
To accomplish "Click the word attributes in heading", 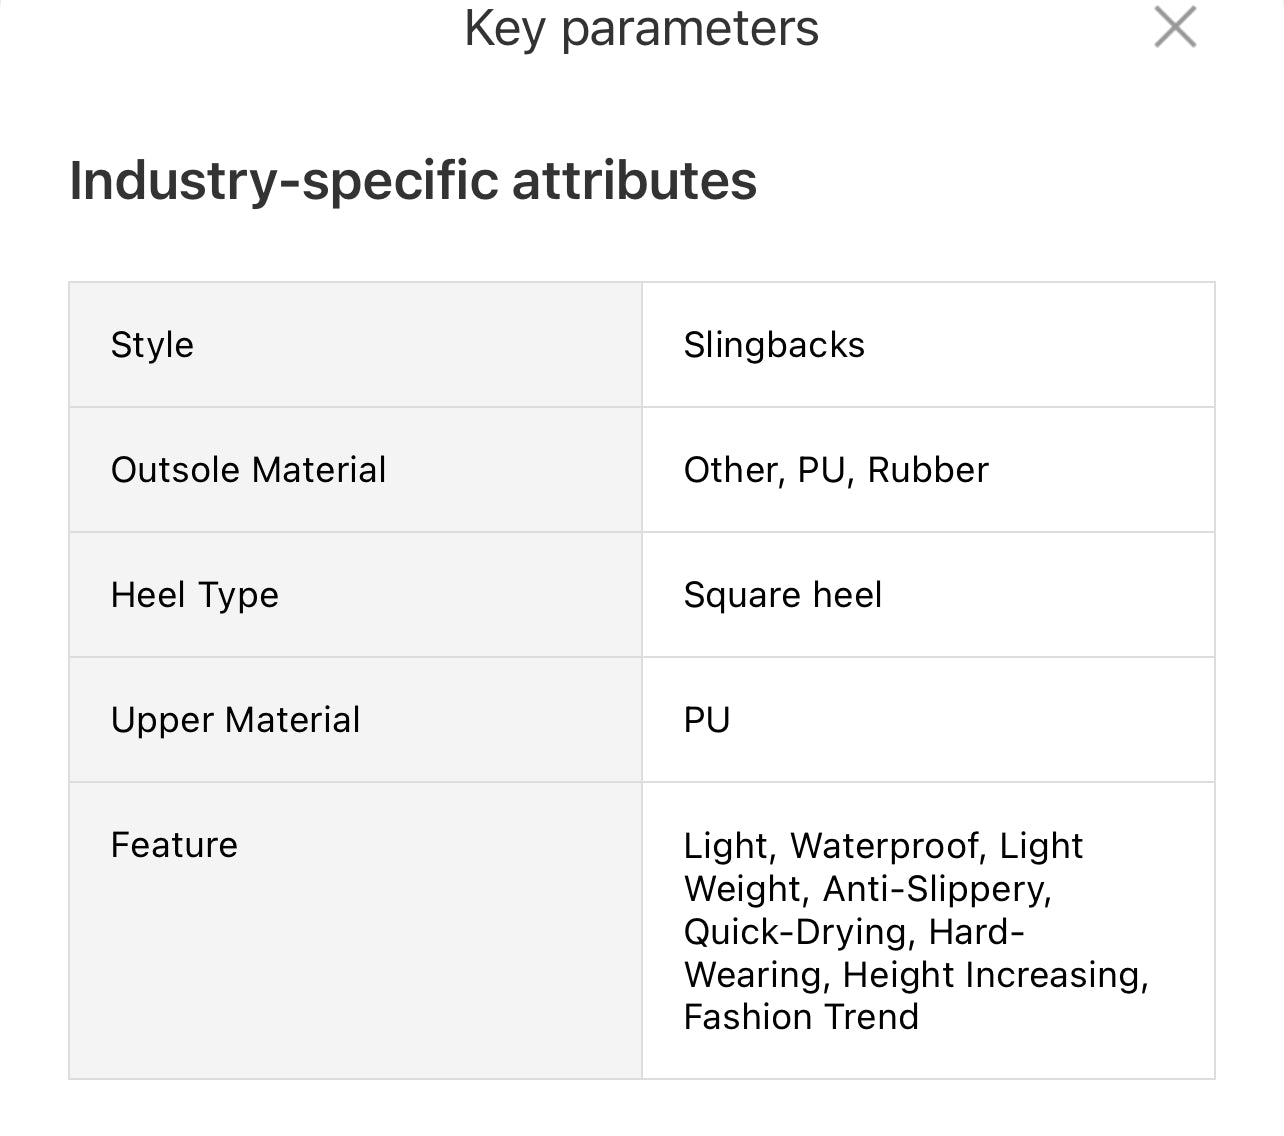I will coord(634,181).
